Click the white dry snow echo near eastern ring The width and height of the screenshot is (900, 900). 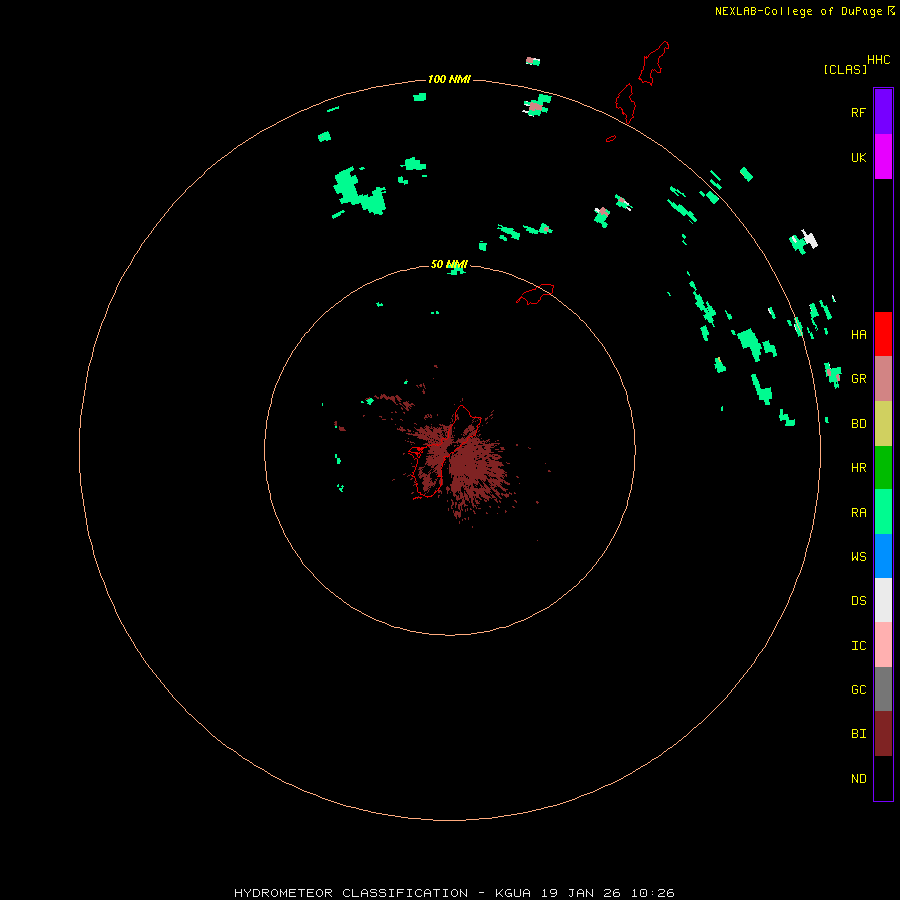pos(810,238)
